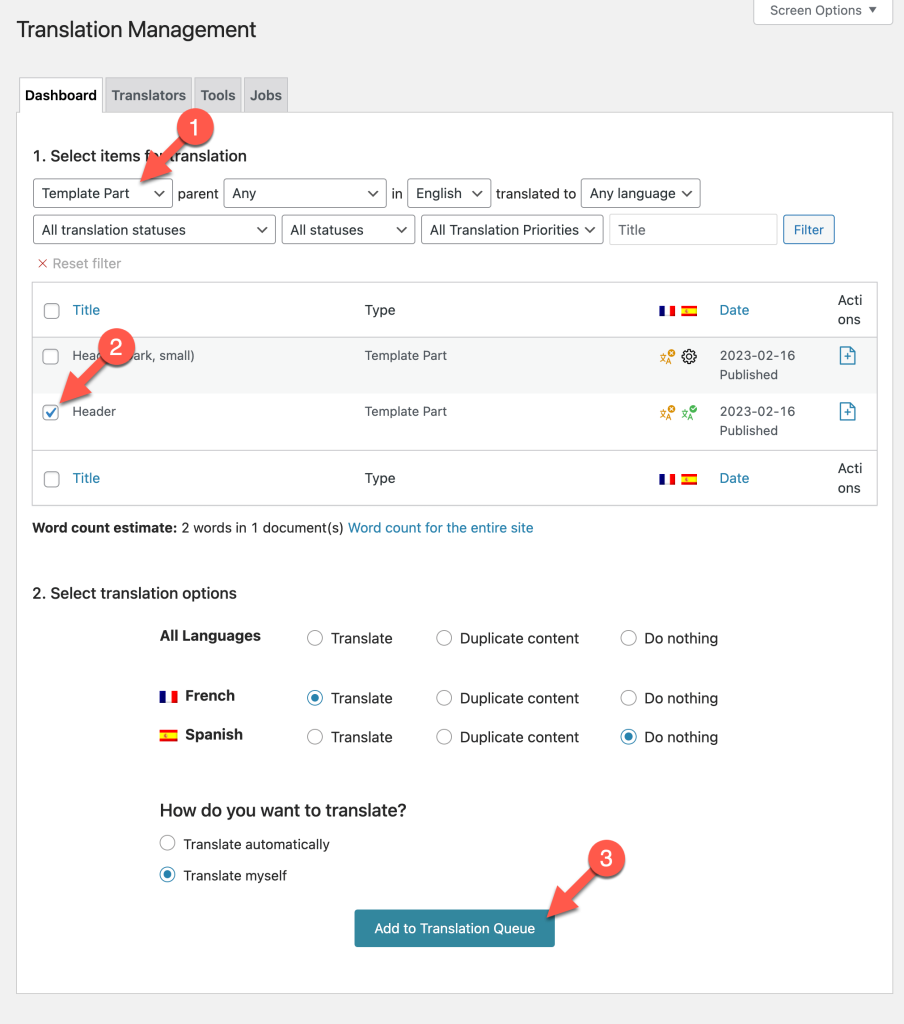Expand the Any language dropdown
This screenshot has width=904, height=1024.
coord(640,193)
